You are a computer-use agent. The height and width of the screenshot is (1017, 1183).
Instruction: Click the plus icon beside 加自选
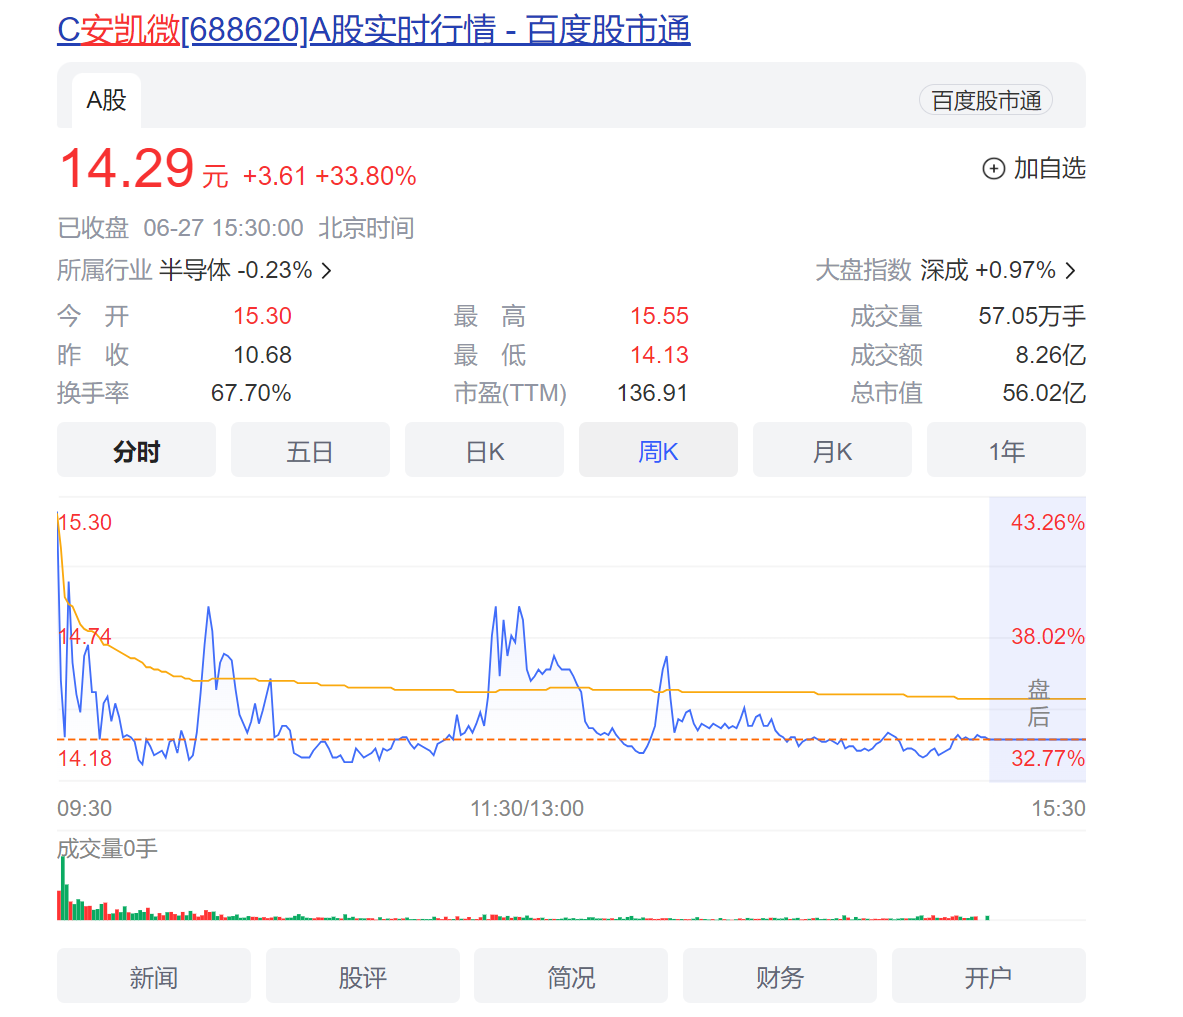(x=993, y=168)
